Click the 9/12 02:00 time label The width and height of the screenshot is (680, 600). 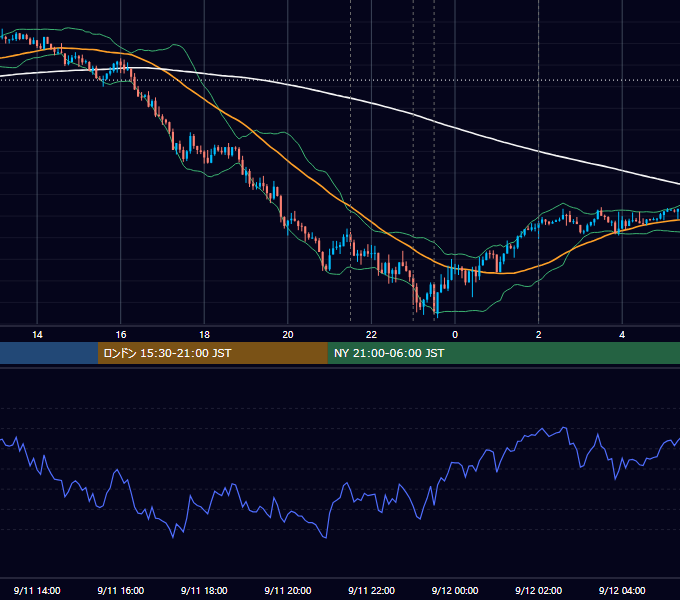click(539, 590)
